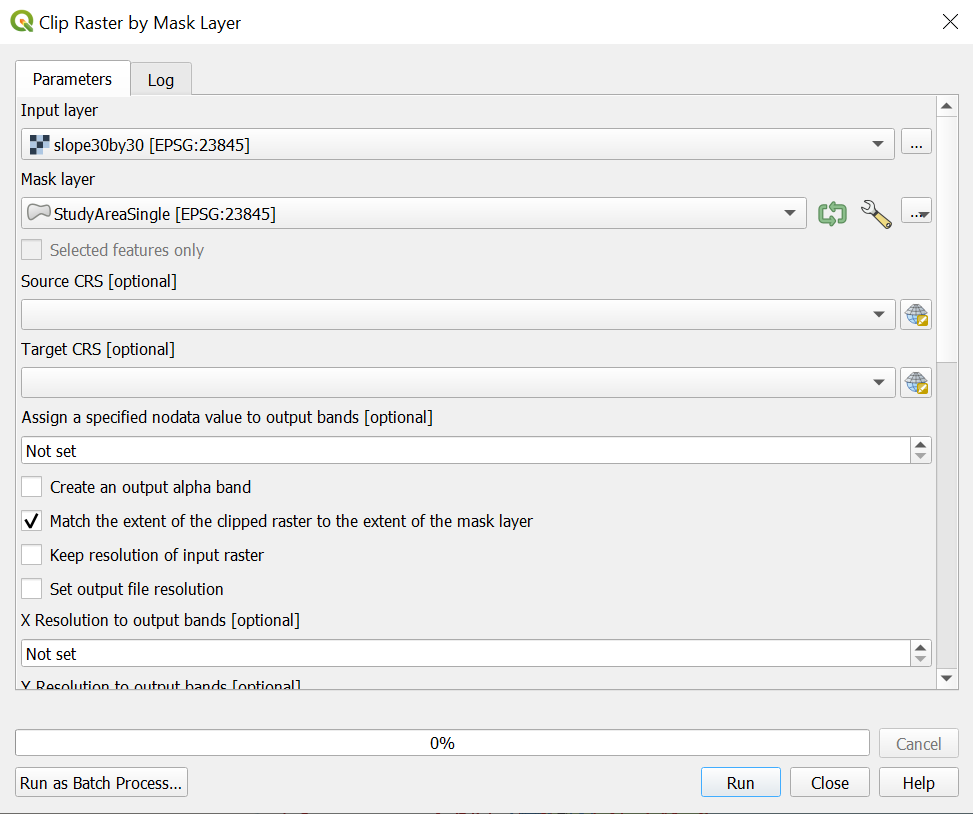Switch to the Log tab
The width and height of the screenshot is (973, 814).
[160, 80]
